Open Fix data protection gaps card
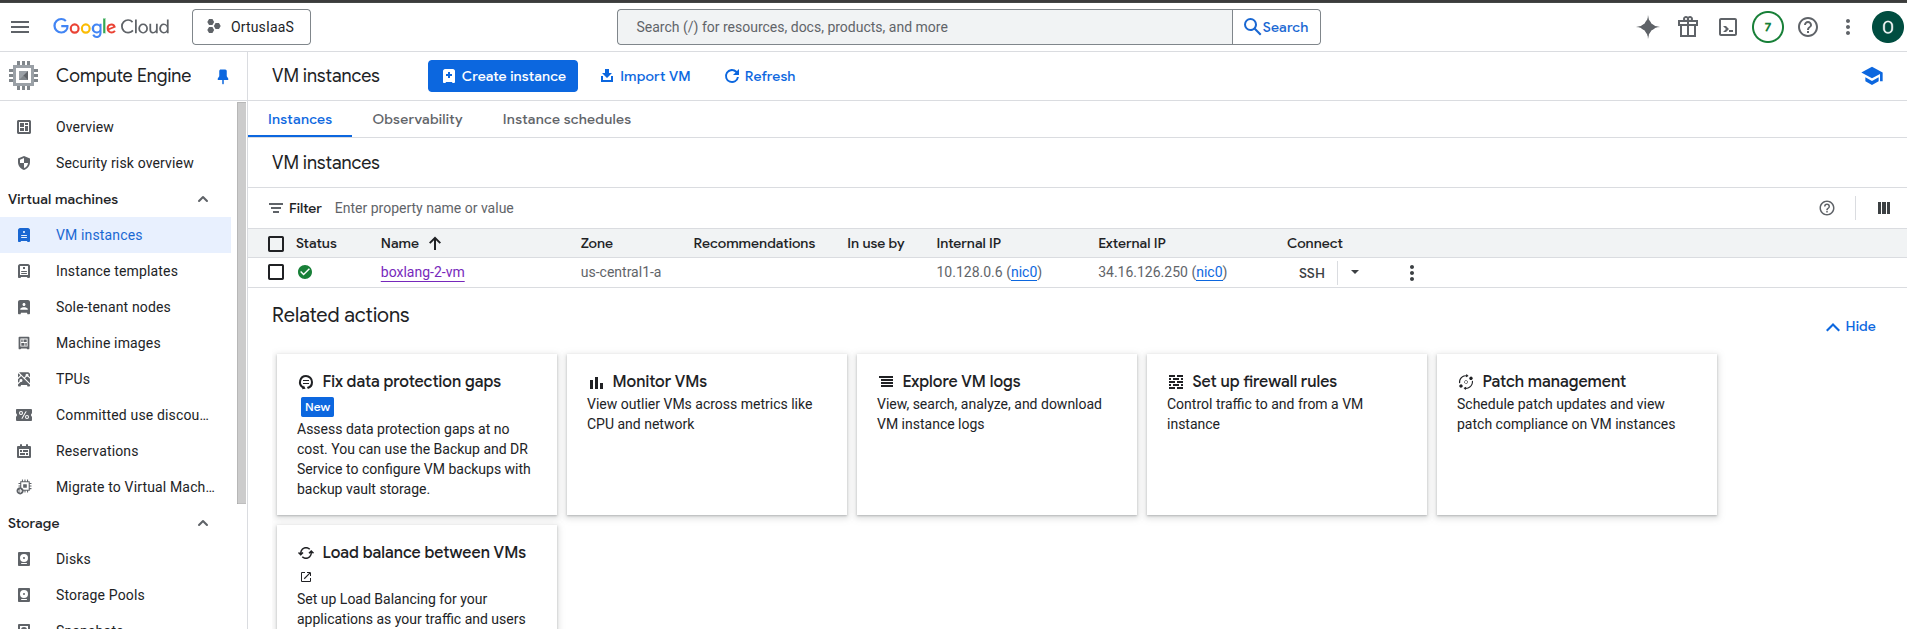This screenshot has width=1907, height=629. tap(417, 435)
